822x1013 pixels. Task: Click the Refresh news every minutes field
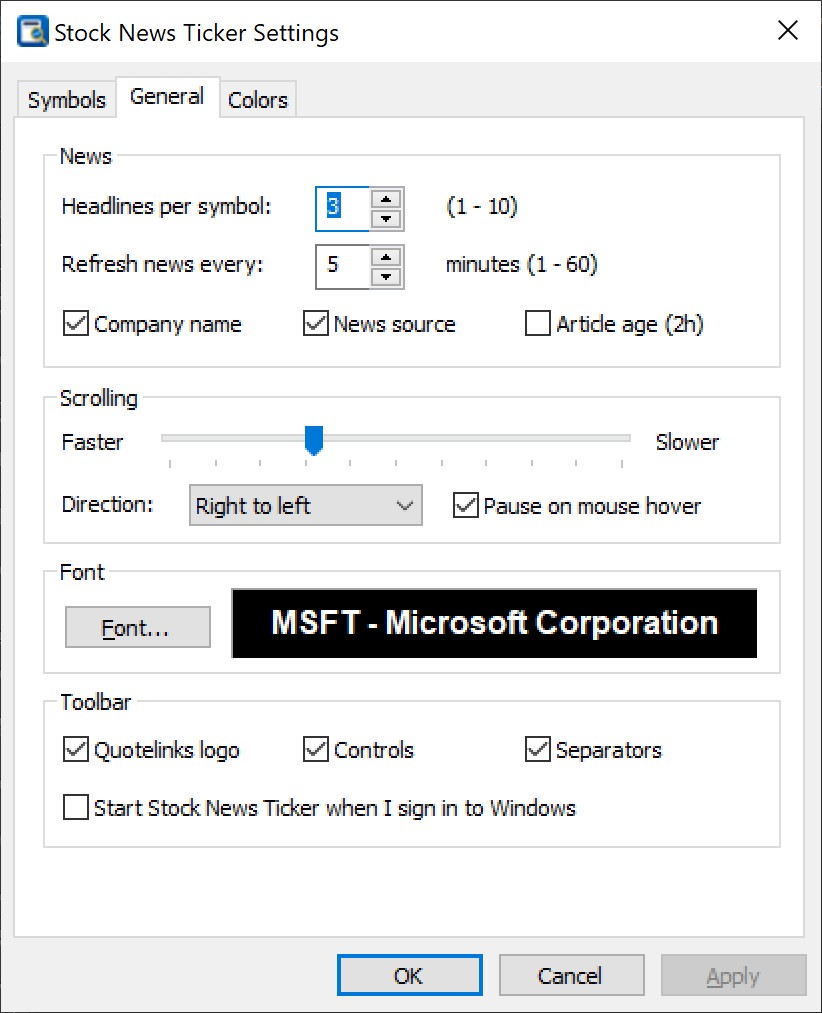point(342,266)
